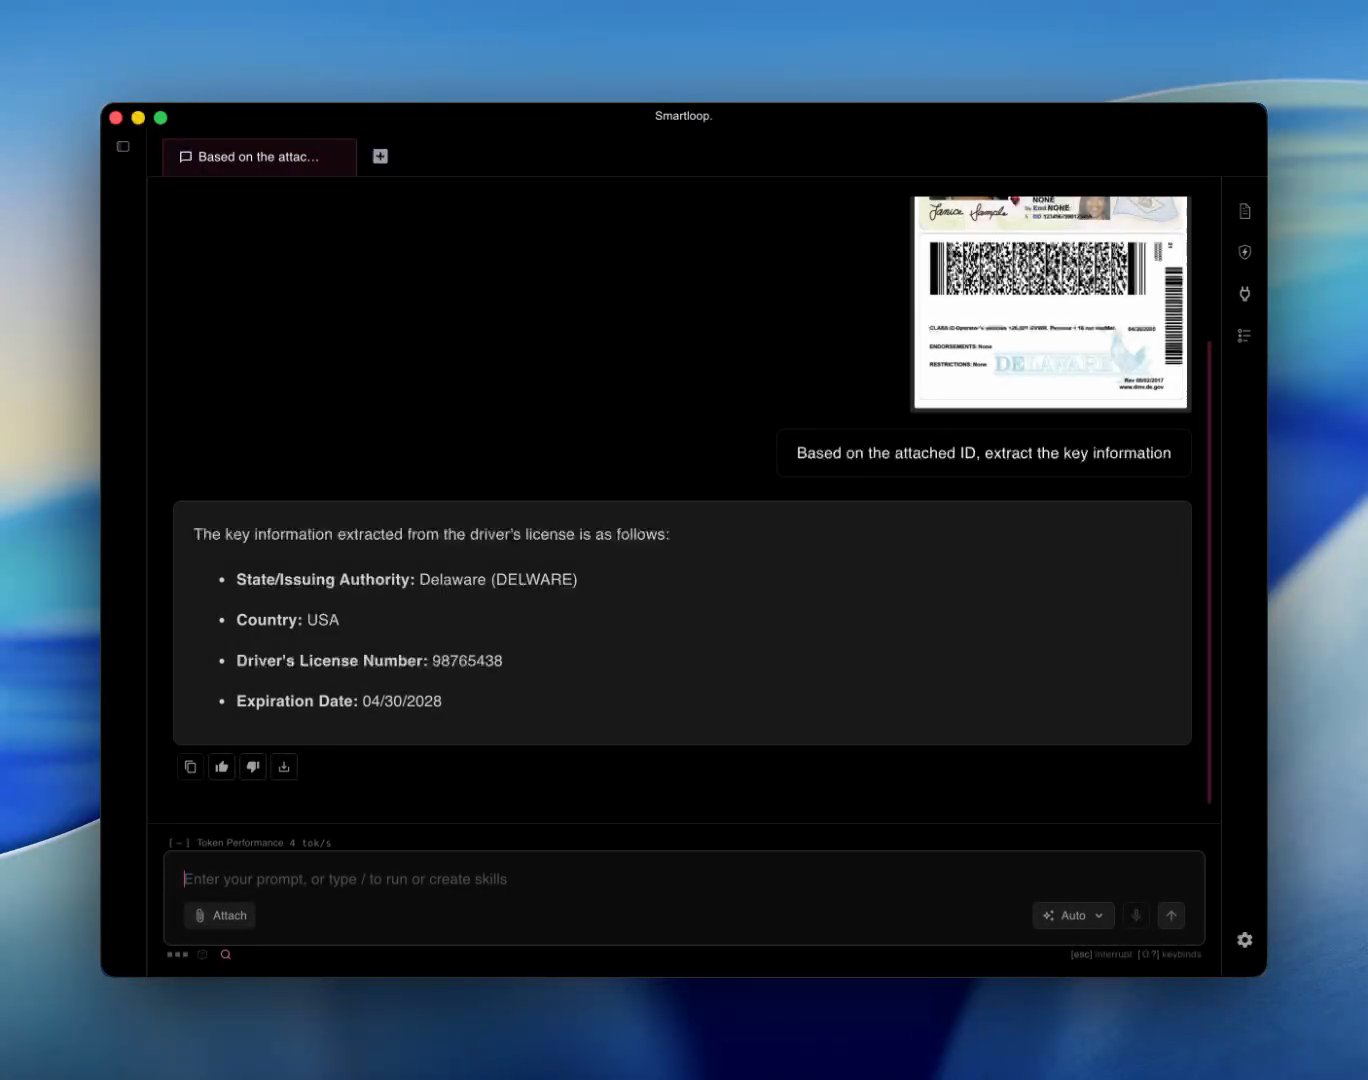Viewport: 1368px width, 1080px height.
Task: Focus the prompt input field
Action: 684,879
